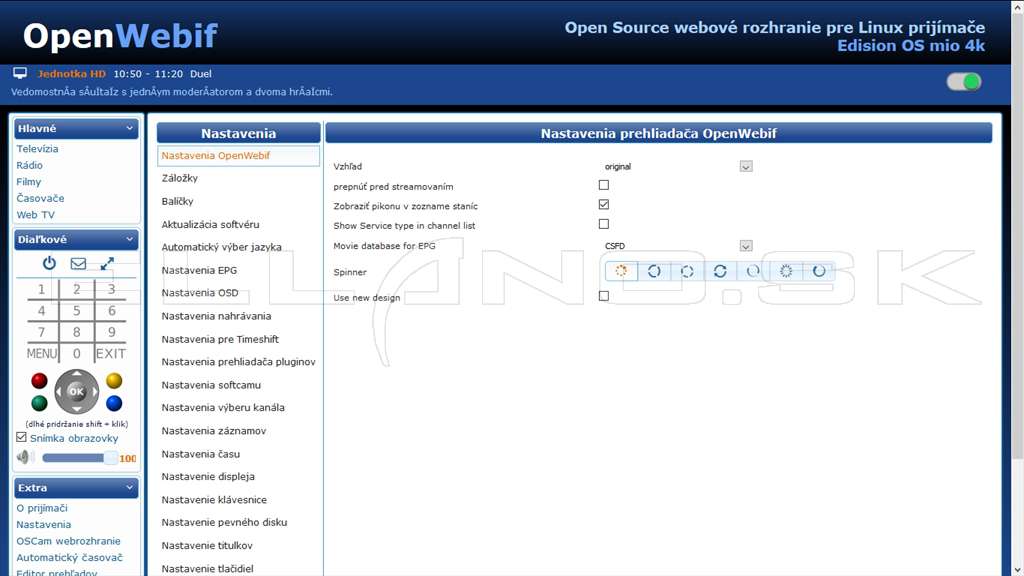Open the send message envelope icon
This screenshot has width=1024, height=576.
[x=78, y=263]
